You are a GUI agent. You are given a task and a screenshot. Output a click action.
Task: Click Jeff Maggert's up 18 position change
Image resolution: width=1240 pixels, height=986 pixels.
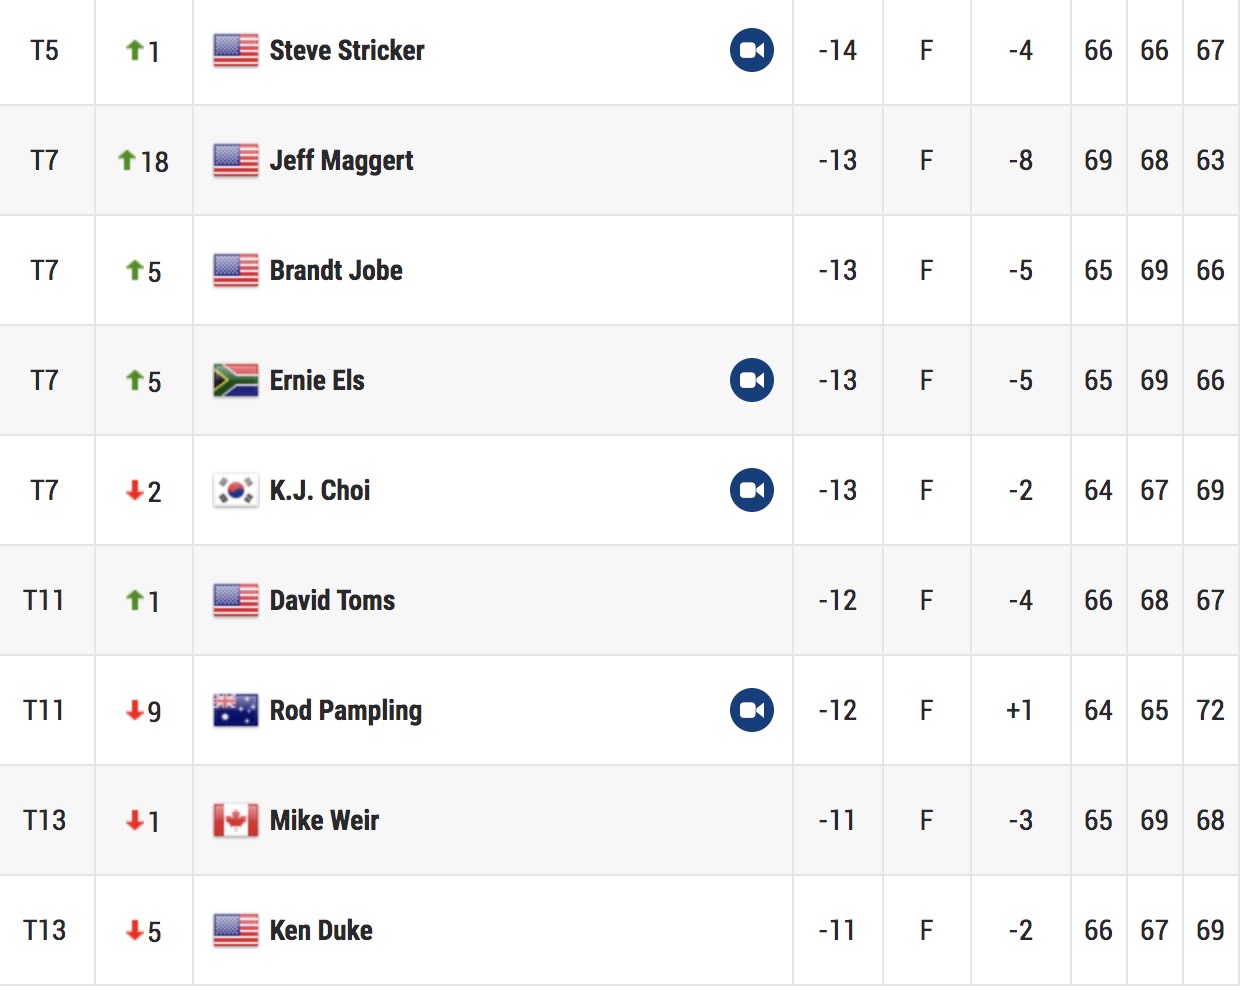(143, 161)
